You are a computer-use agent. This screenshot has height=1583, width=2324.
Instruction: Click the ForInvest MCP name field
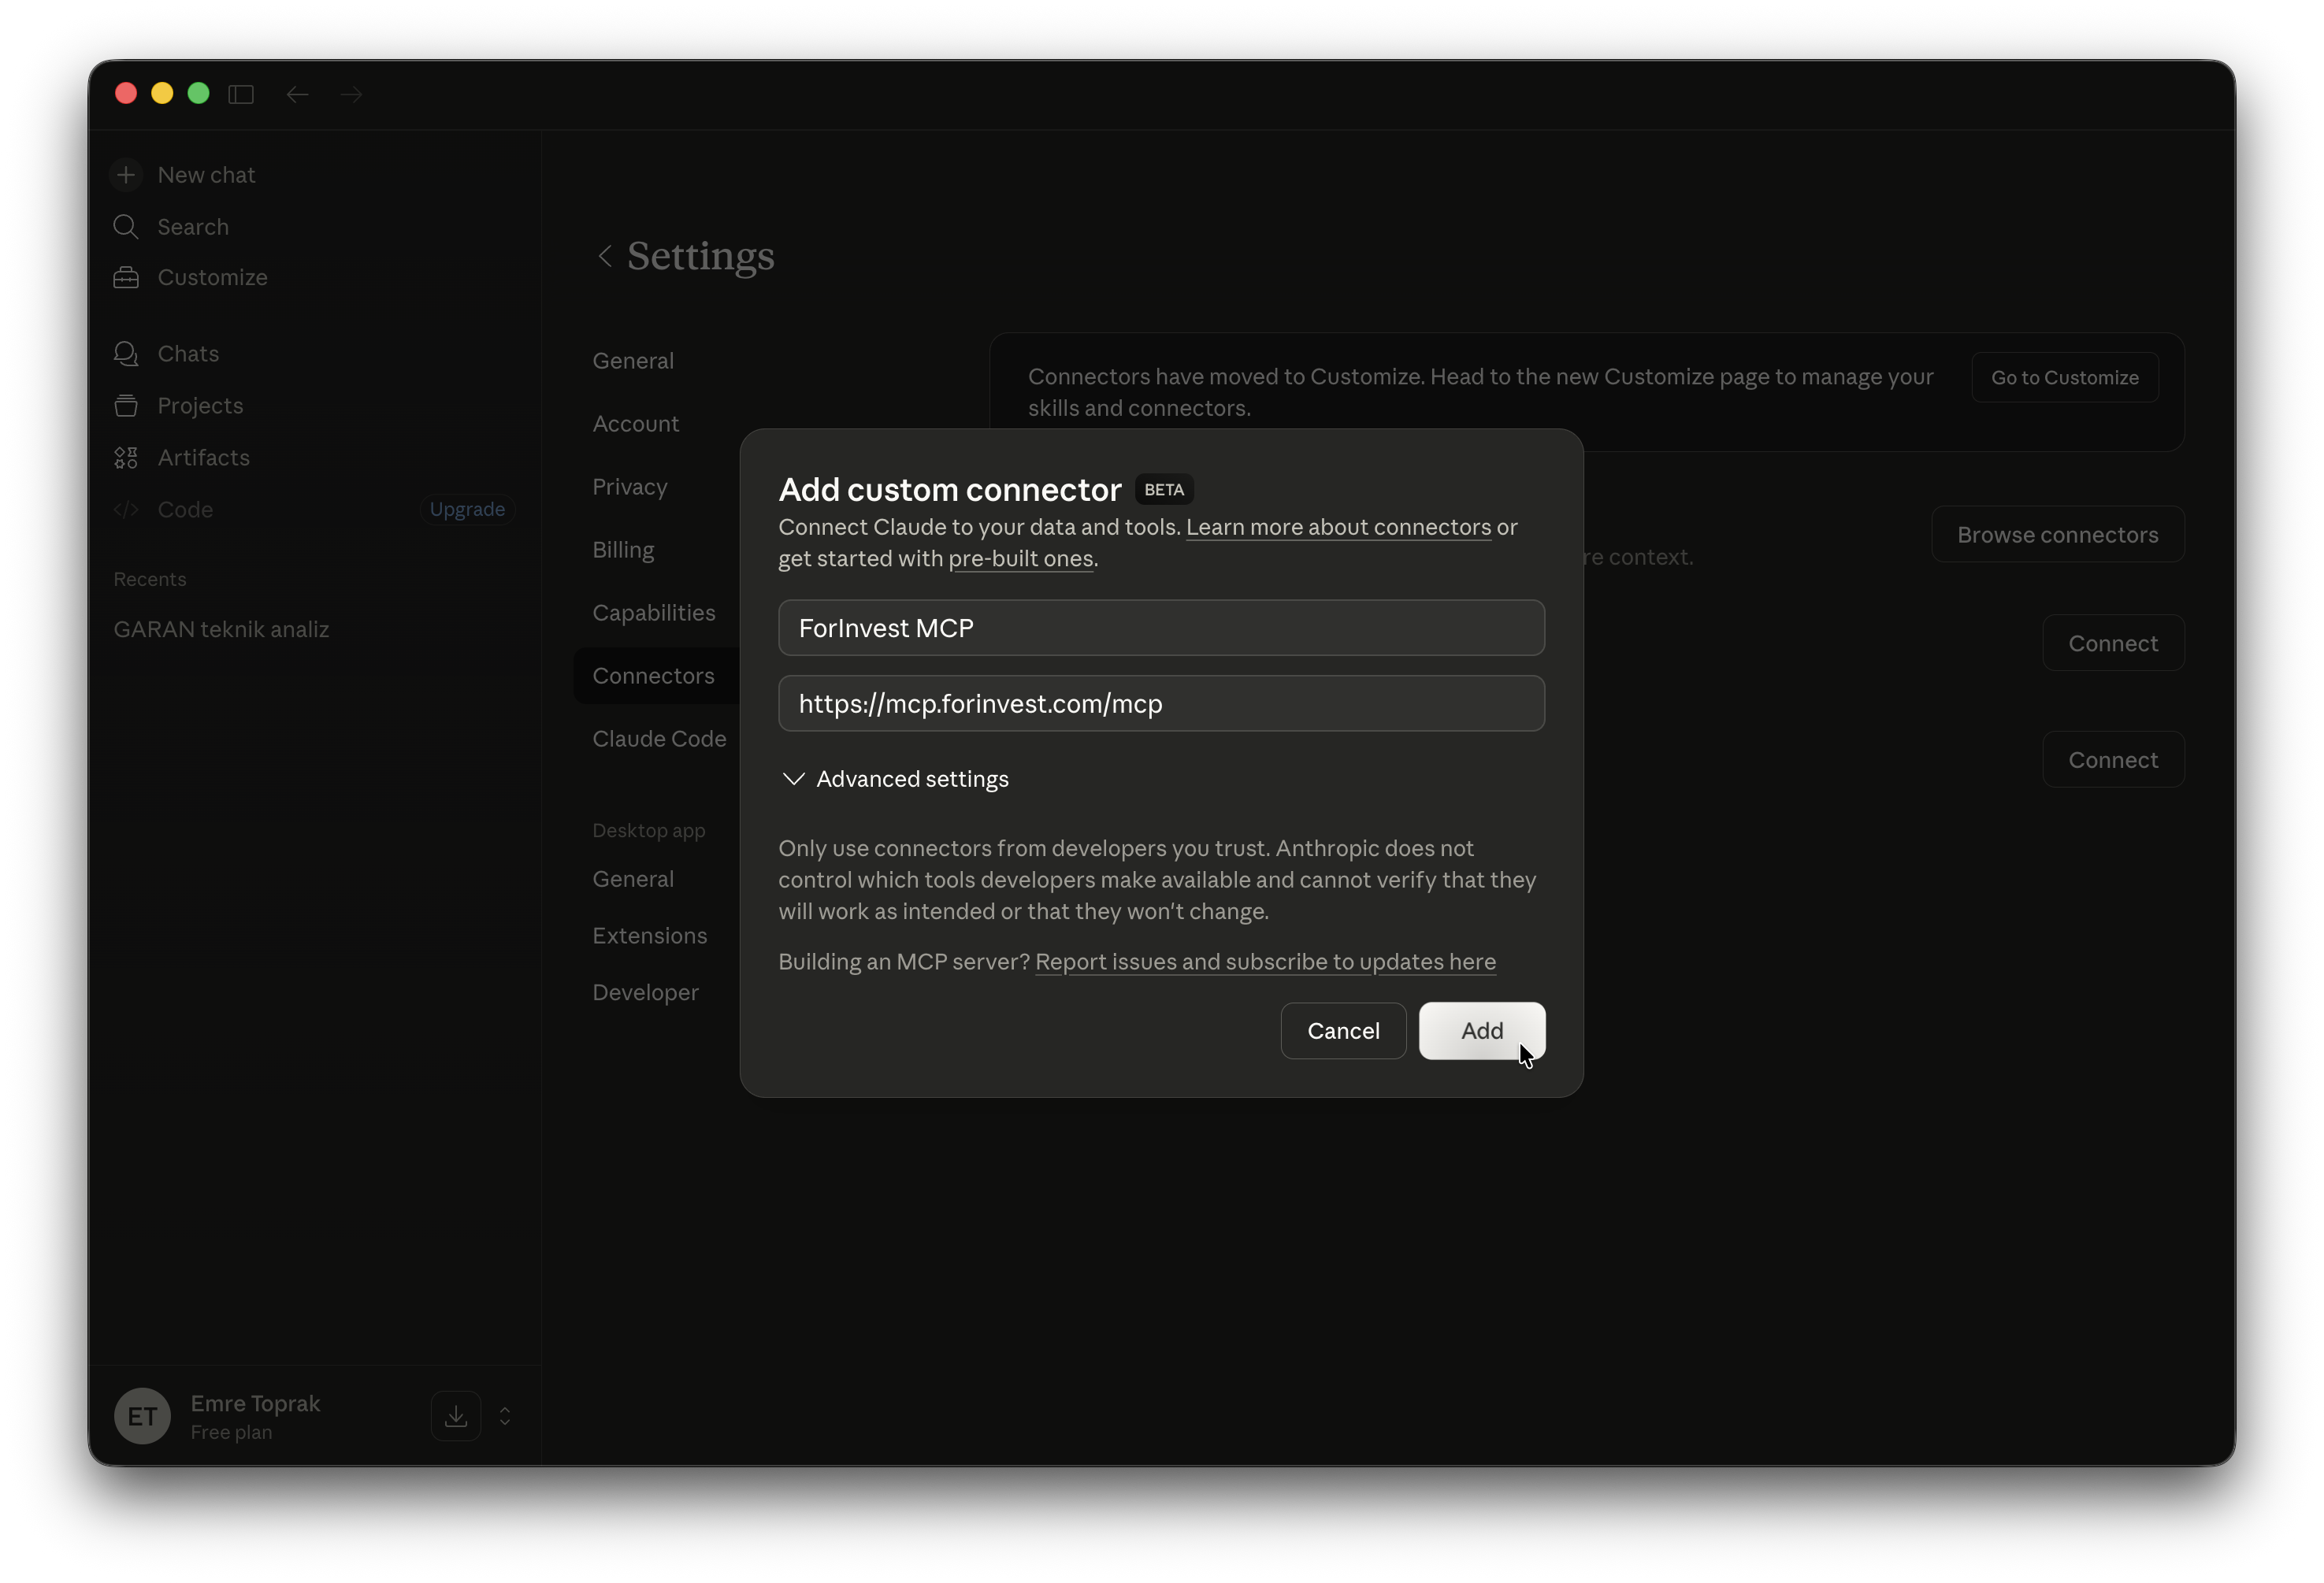point(1161,628)
